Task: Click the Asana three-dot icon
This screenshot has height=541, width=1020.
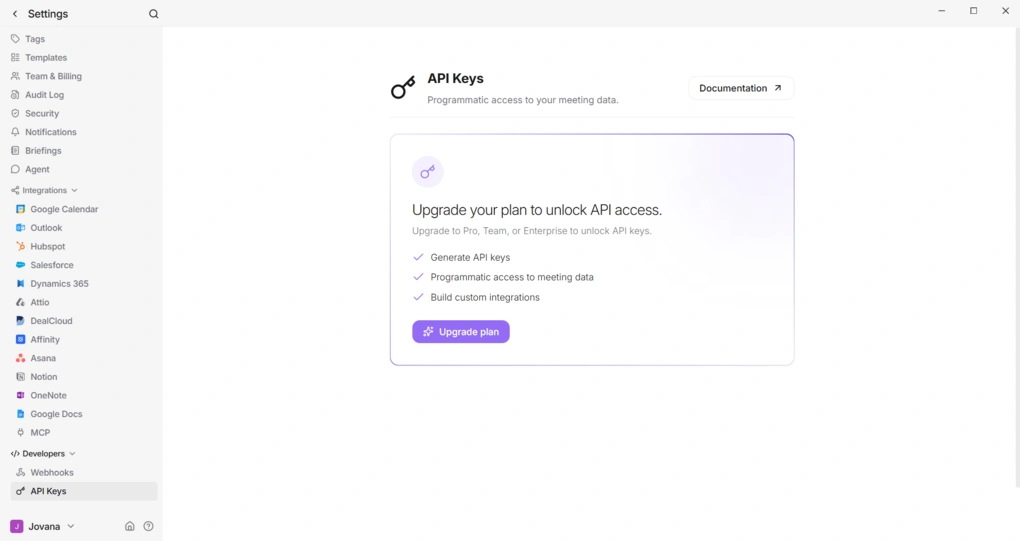Action: (x=20, y=358)
